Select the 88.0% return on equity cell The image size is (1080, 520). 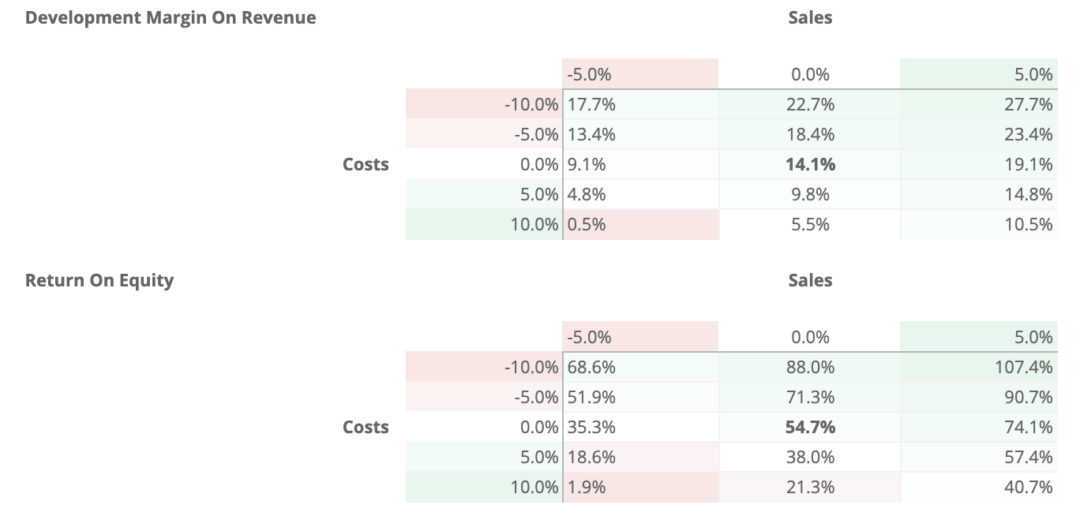coord(809,367)
